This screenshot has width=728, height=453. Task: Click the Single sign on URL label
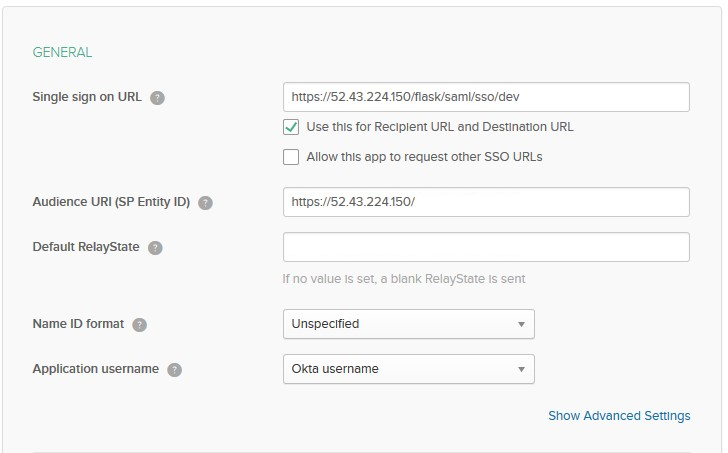(87, 98)
